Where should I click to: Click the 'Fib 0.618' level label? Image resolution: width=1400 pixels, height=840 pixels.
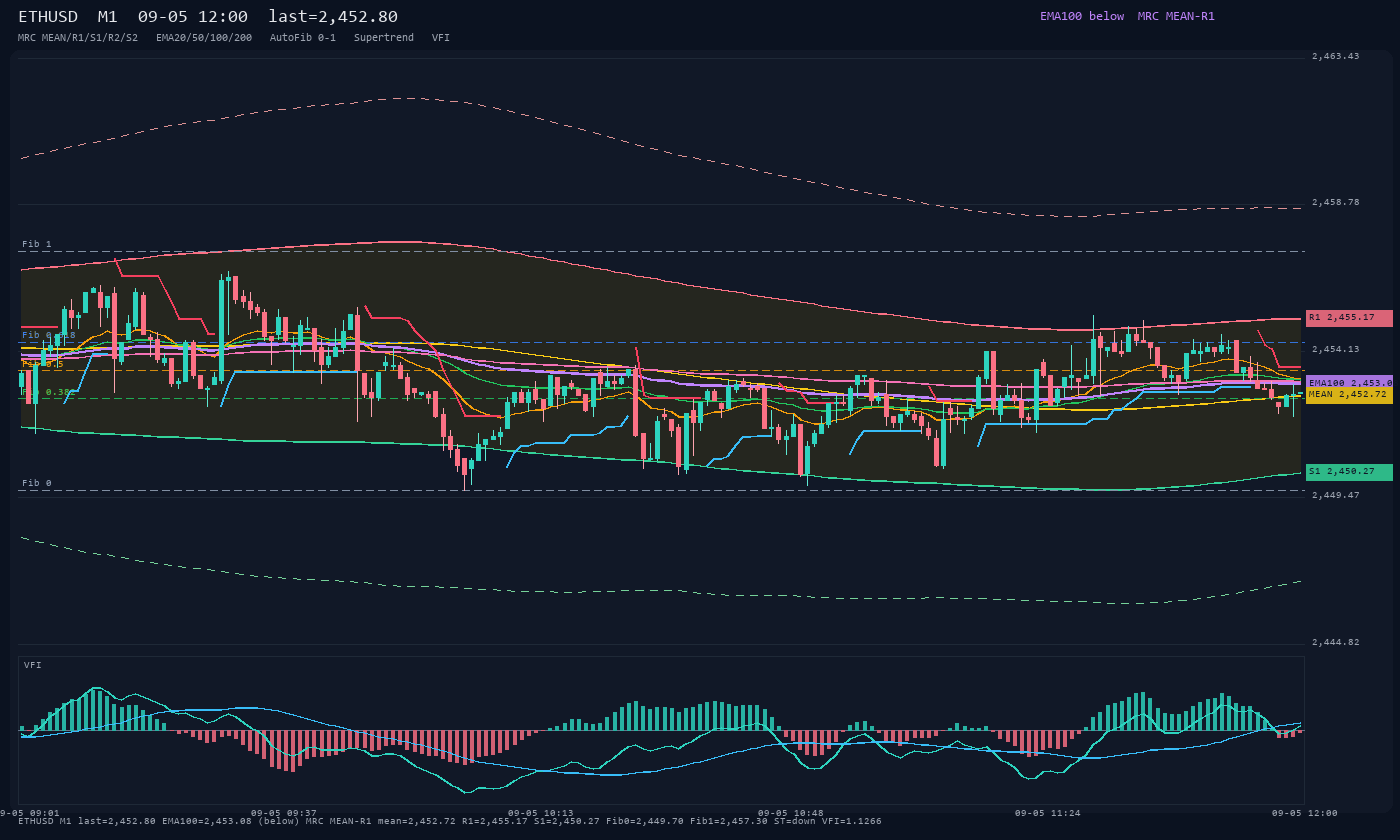(49, 335)
